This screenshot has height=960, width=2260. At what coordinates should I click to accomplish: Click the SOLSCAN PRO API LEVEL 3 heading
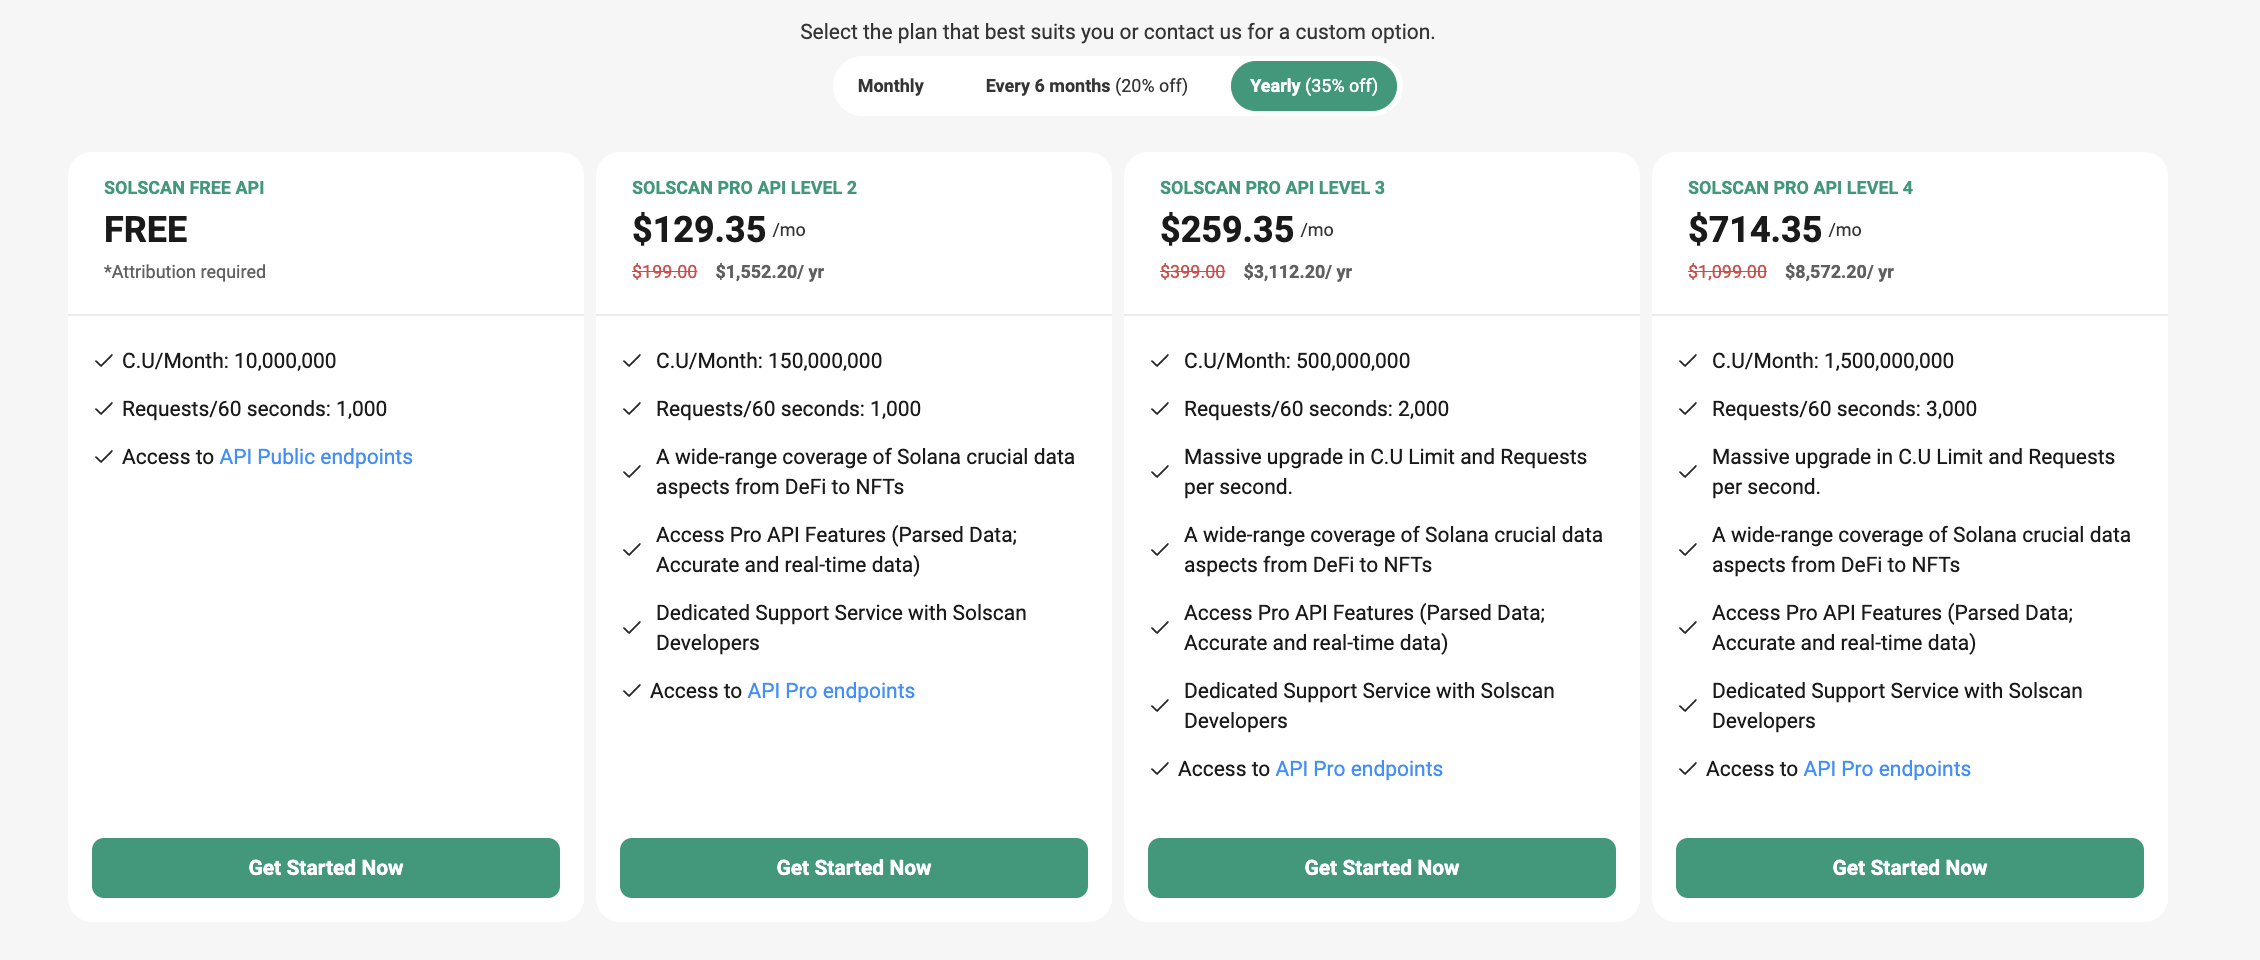1272,188
